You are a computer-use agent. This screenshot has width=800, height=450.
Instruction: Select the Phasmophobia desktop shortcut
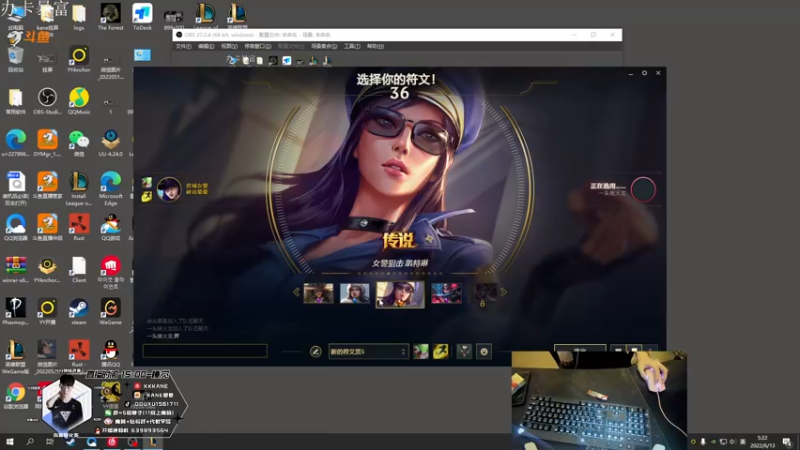(x=15, y=311)
